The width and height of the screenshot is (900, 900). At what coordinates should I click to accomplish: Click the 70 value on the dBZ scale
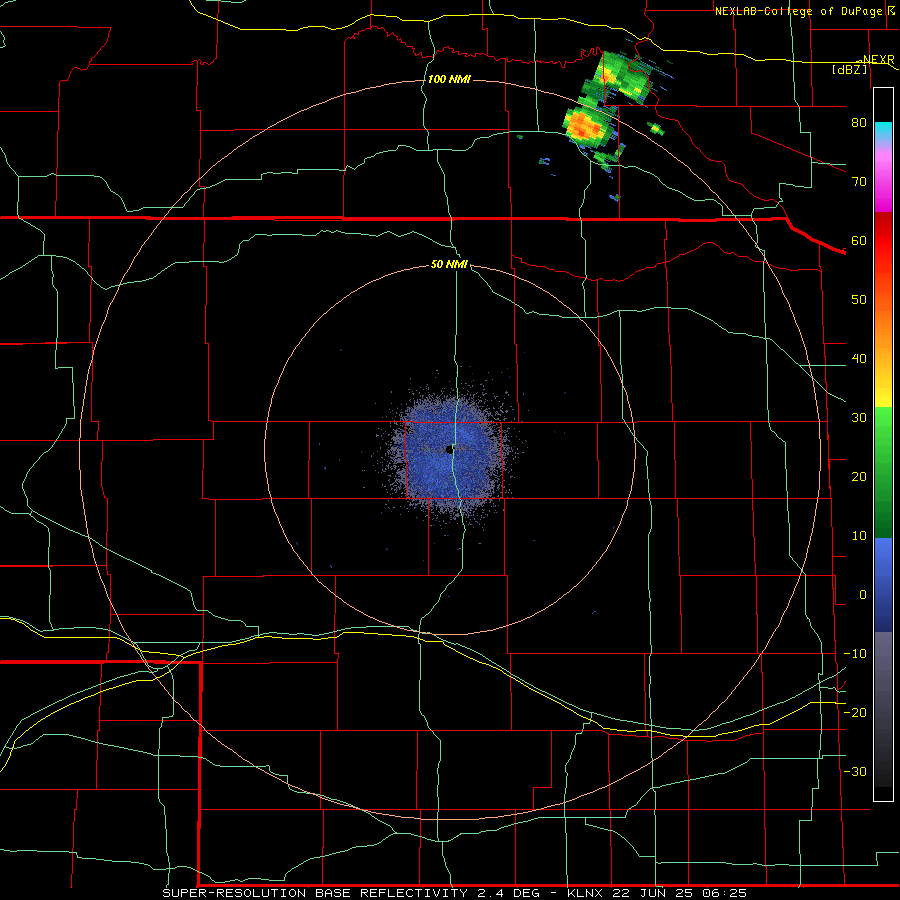[x=859, y=182]
